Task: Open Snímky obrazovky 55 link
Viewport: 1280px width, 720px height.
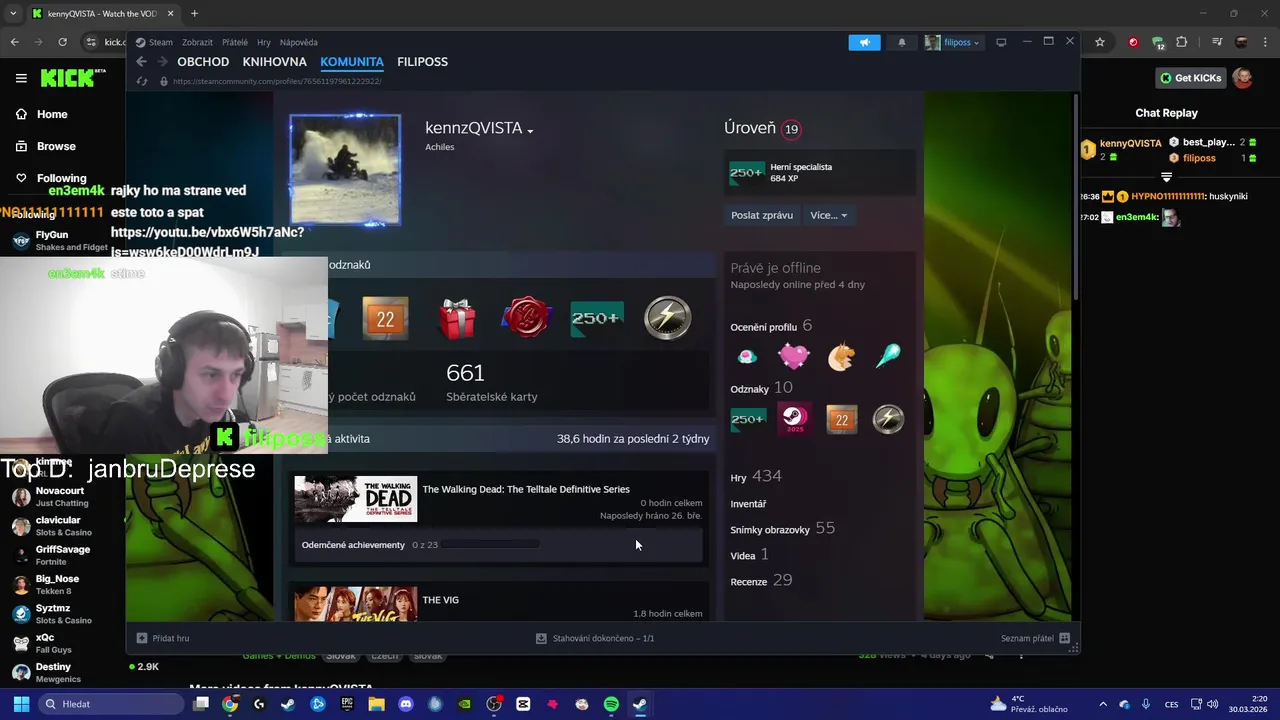Action: [x=782, y=528]
